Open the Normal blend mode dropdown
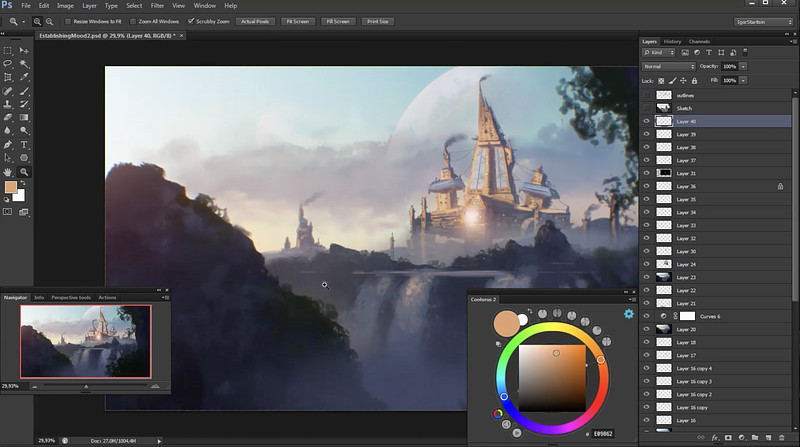Viewport: 800px width, 447px height. (x=668, y=66)
